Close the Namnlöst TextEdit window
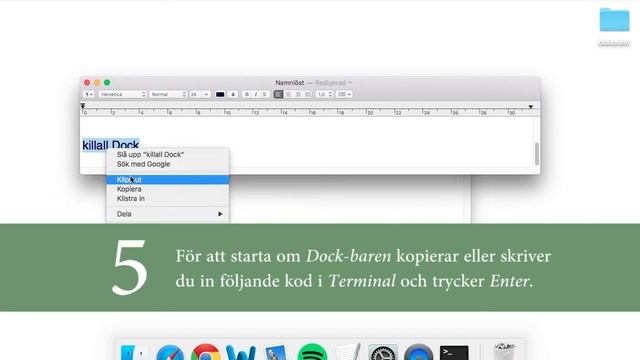Screen dimensions: 640x360 pos(87,82)
